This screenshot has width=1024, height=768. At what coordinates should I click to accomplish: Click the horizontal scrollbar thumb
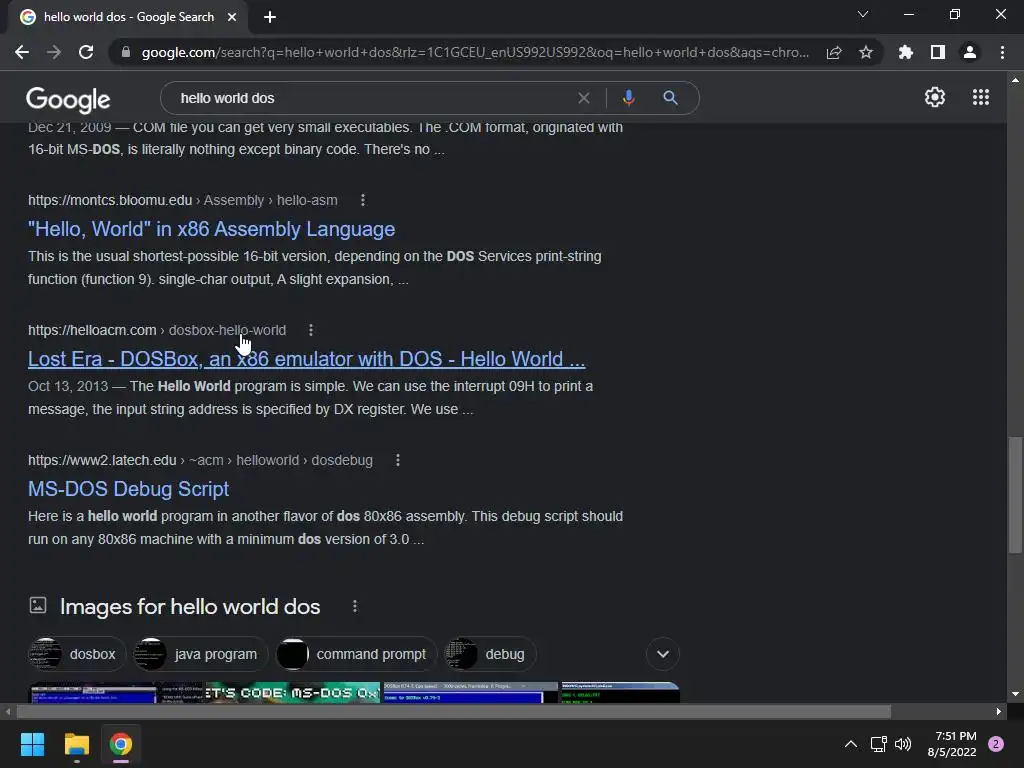pyautogui.click(x=454, y=711)
